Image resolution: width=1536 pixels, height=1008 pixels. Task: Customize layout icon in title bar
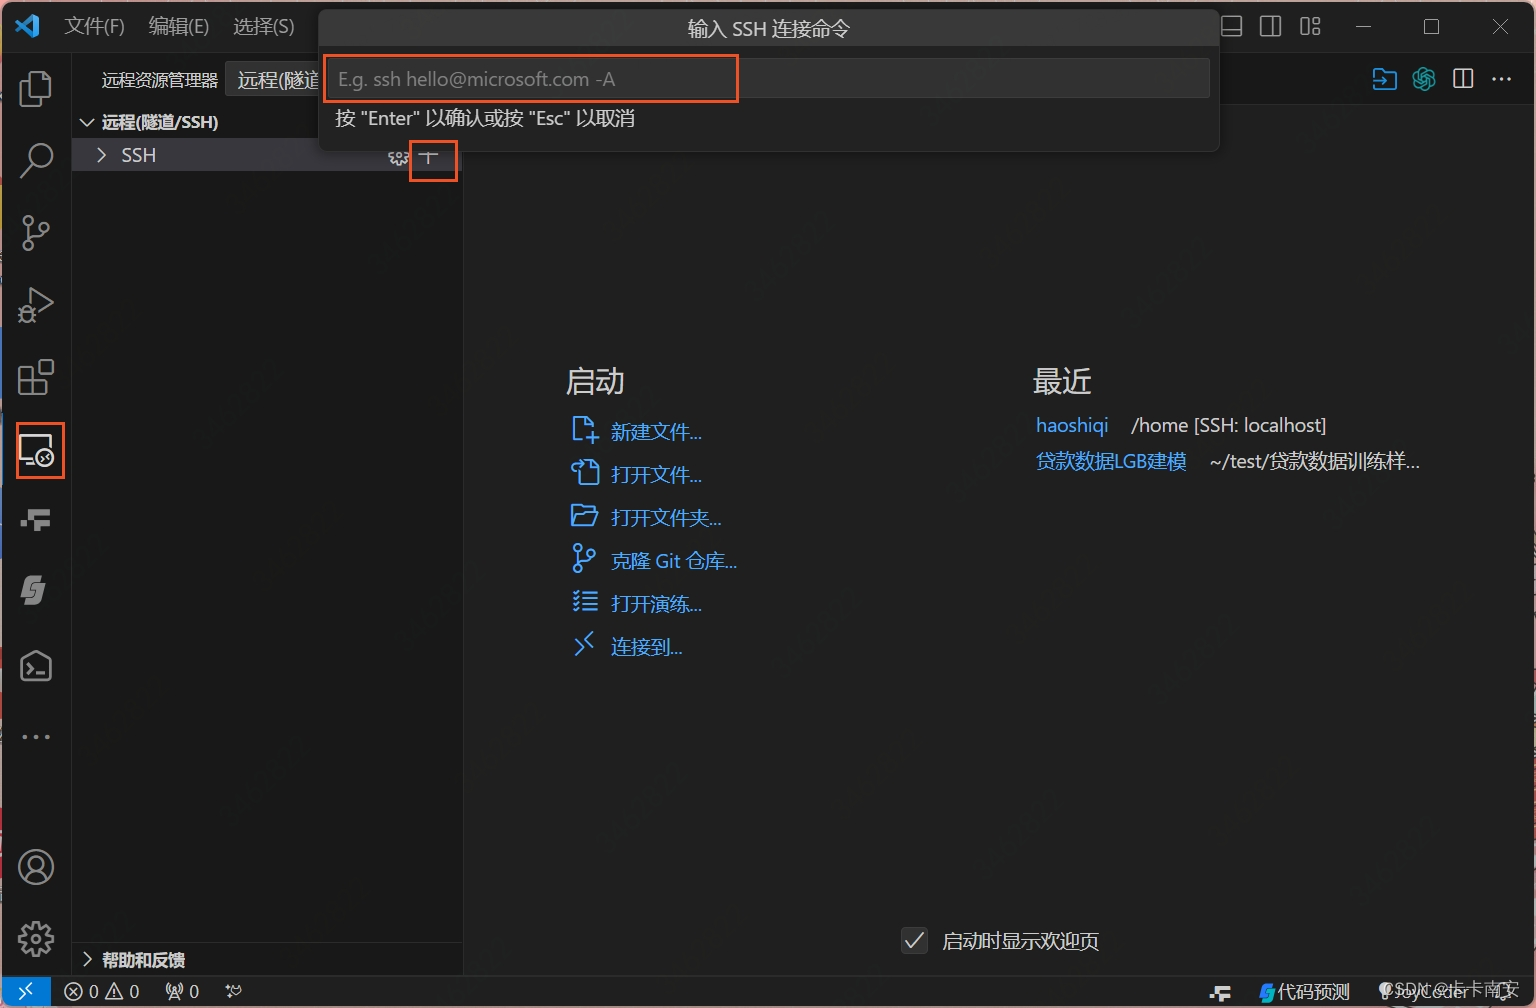click(x=1310, y=26)
